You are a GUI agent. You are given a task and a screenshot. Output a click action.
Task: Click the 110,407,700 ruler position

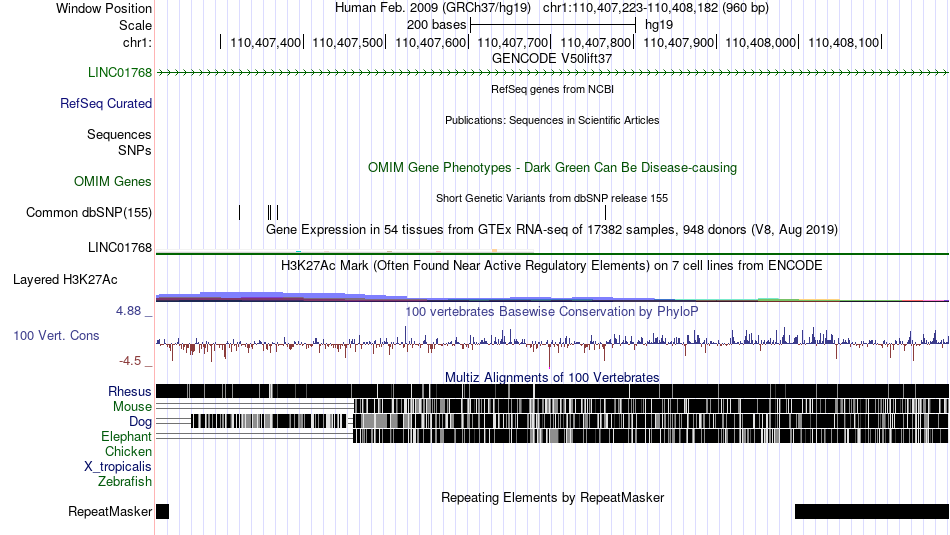coord(513,42)
